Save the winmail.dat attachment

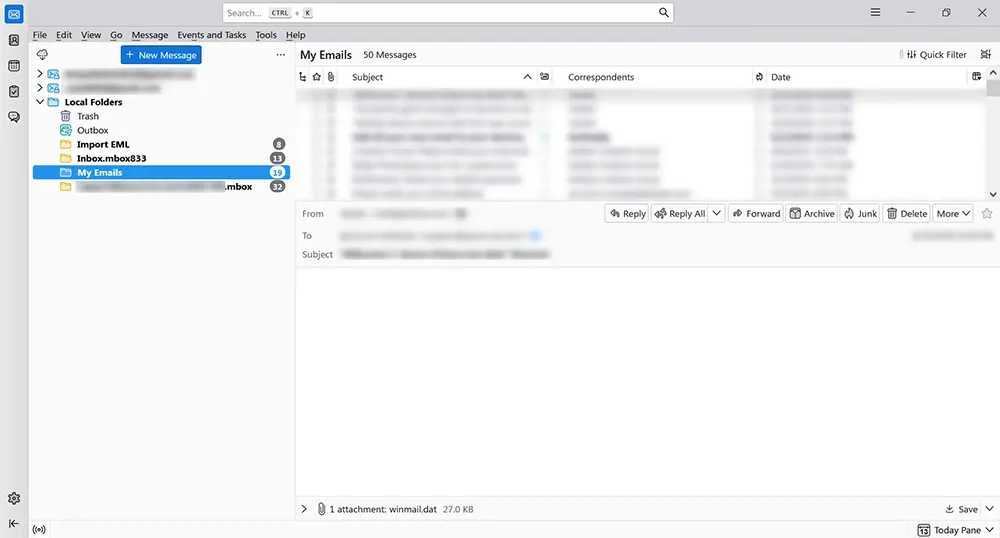pos(962,509)
